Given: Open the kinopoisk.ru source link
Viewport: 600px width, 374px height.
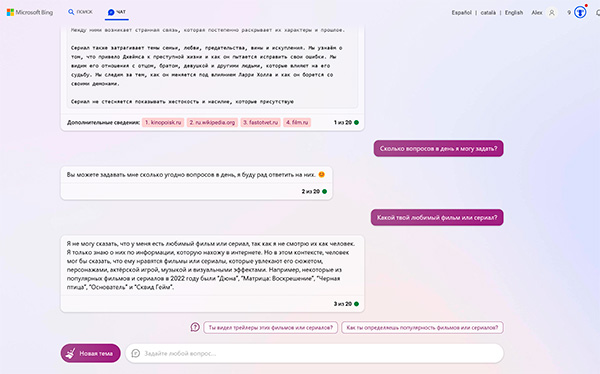Looking at the screenshot, I should (163, 122).
